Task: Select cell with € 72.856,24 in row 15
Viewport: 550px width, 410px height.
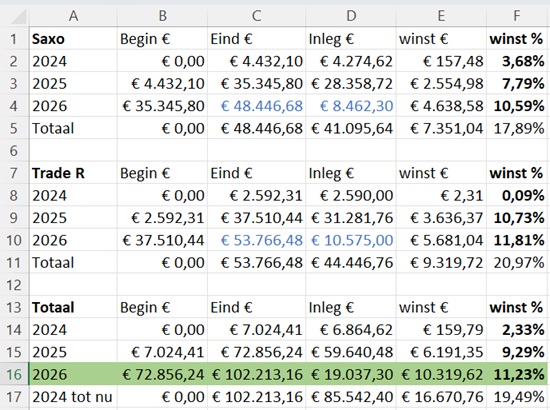Action: click(x=256, y=352)
